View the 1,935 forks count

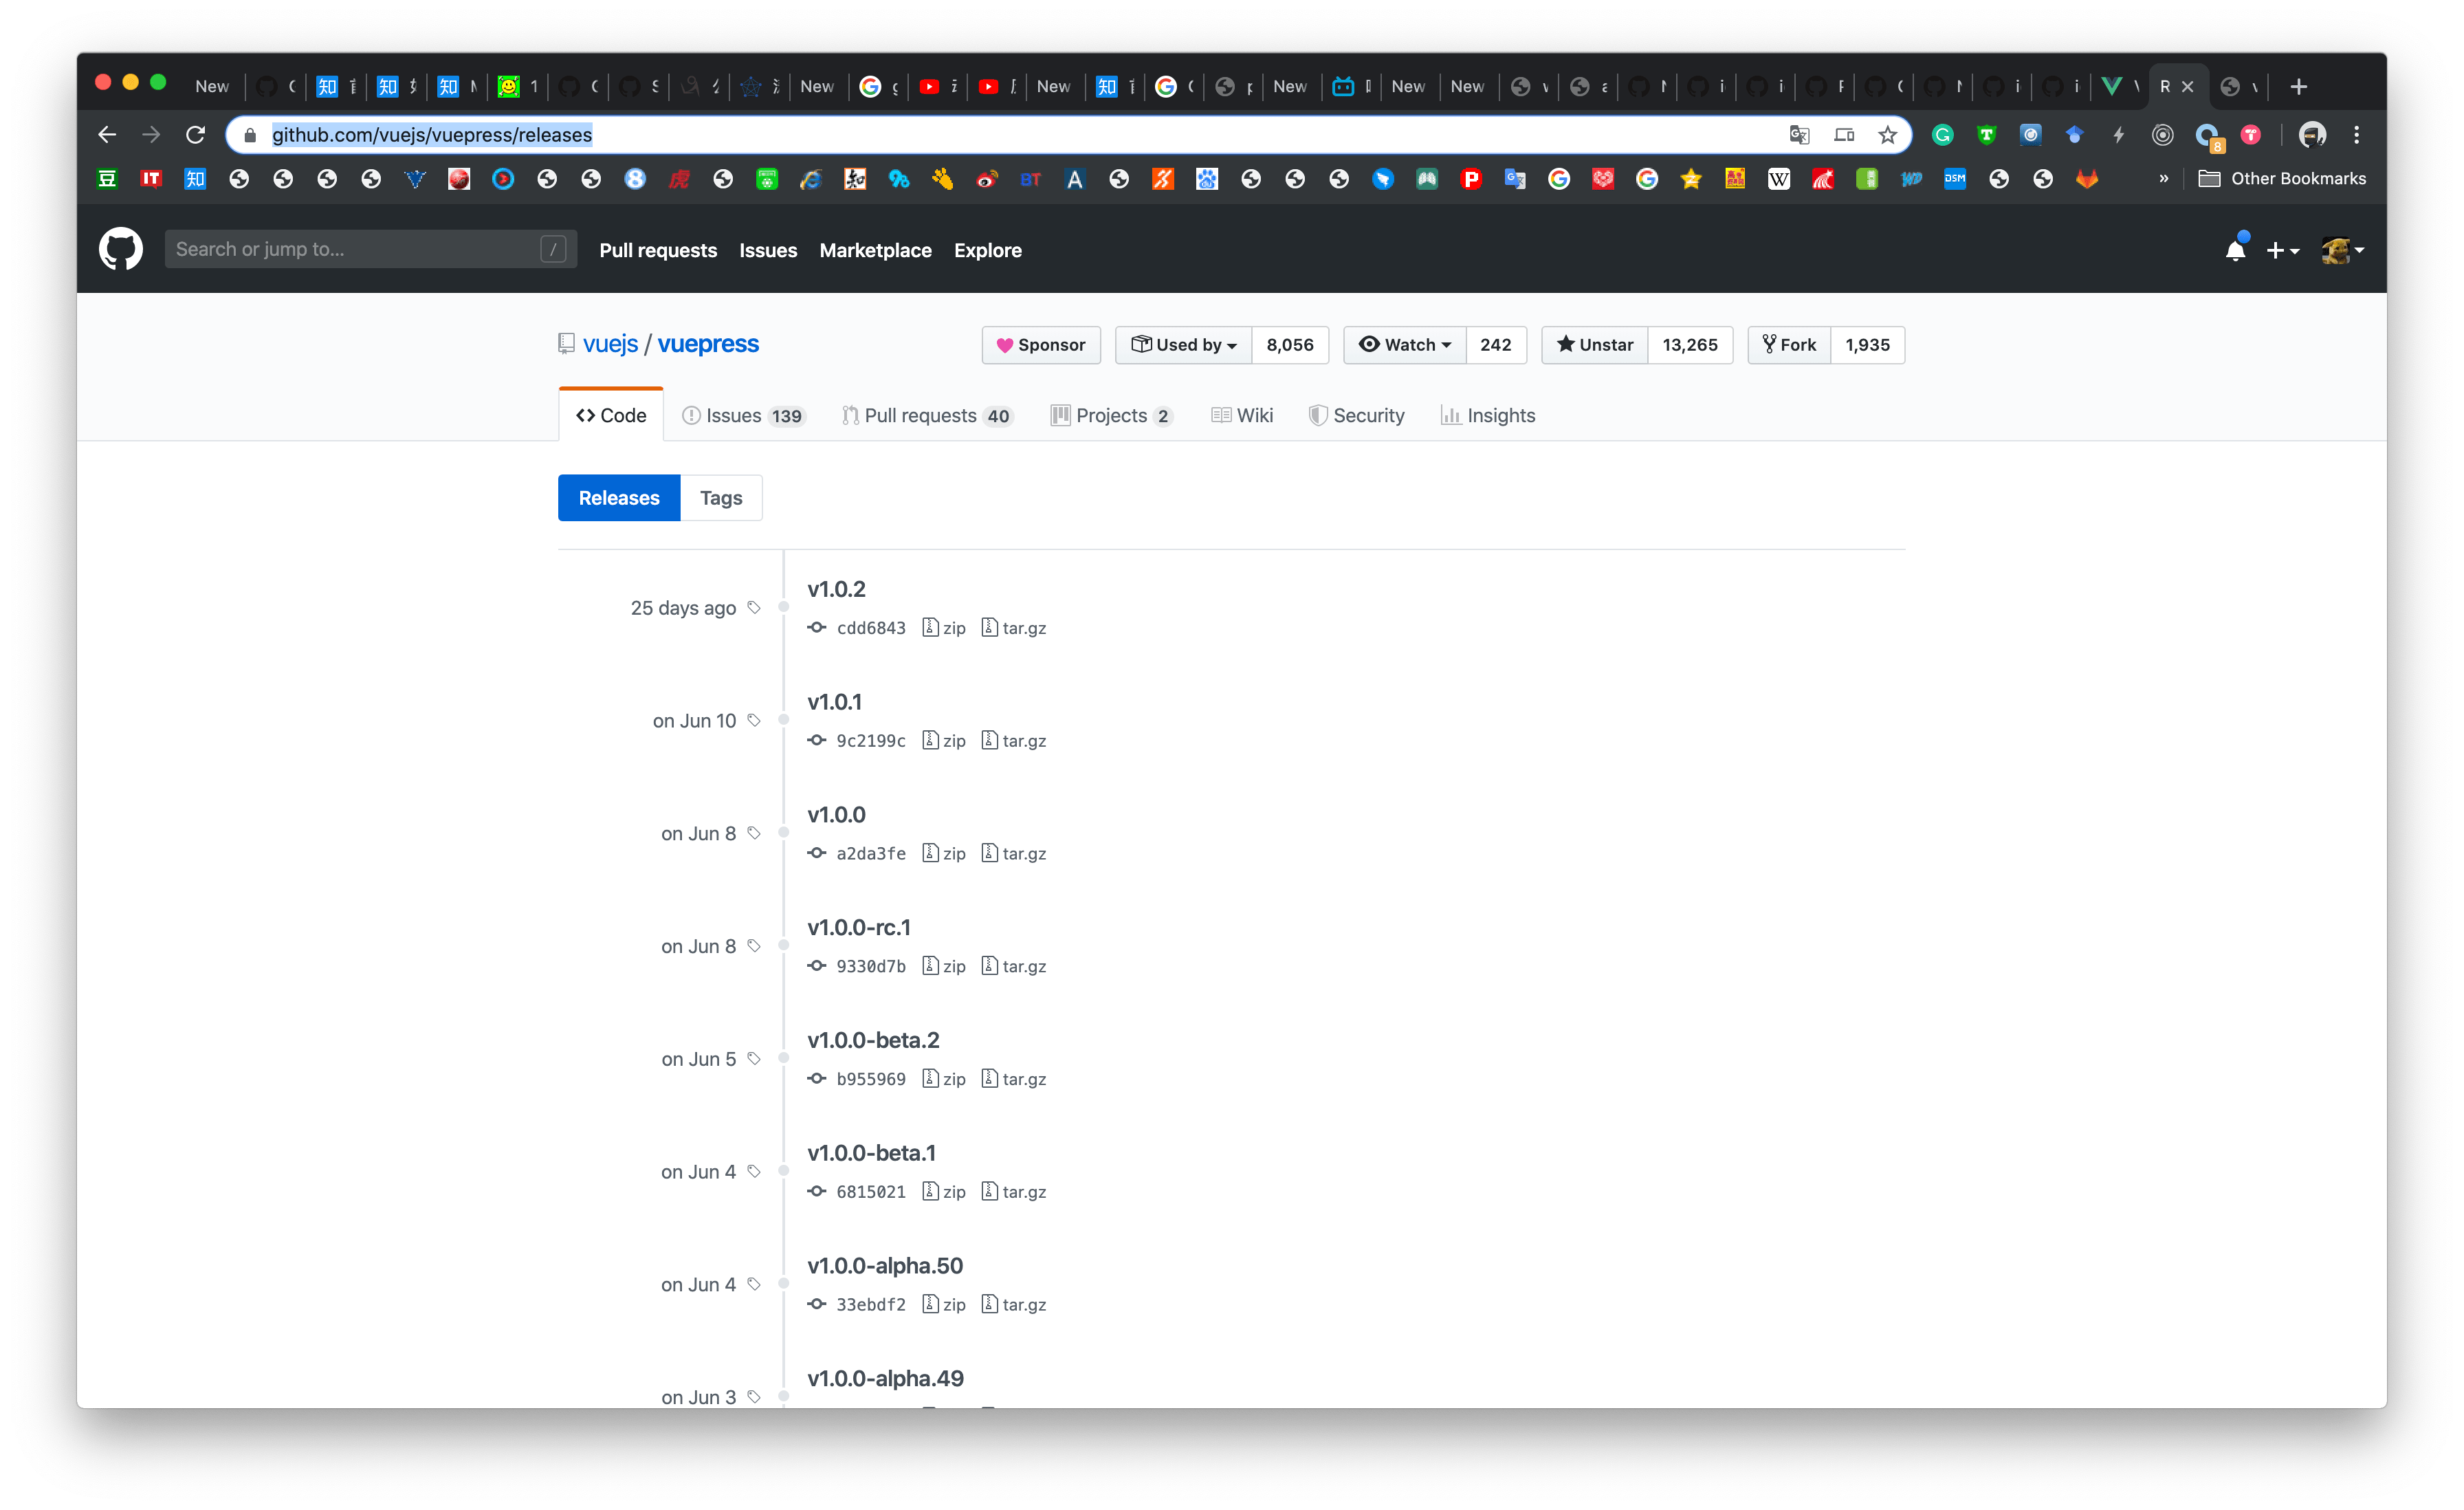1867,344
